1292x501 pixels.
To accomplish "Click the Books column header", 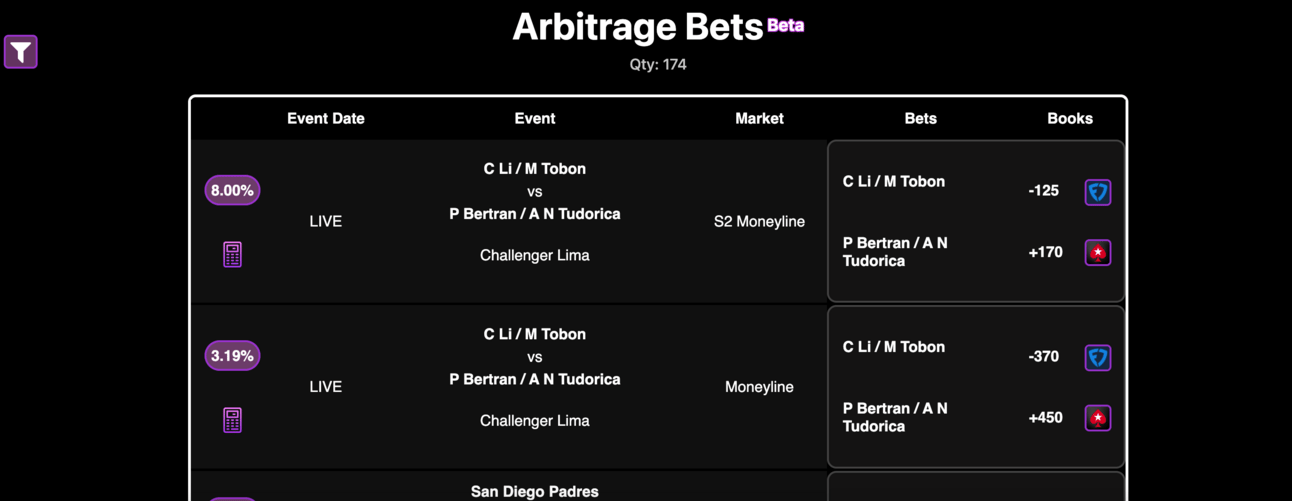I will [x=1070, y=118].
